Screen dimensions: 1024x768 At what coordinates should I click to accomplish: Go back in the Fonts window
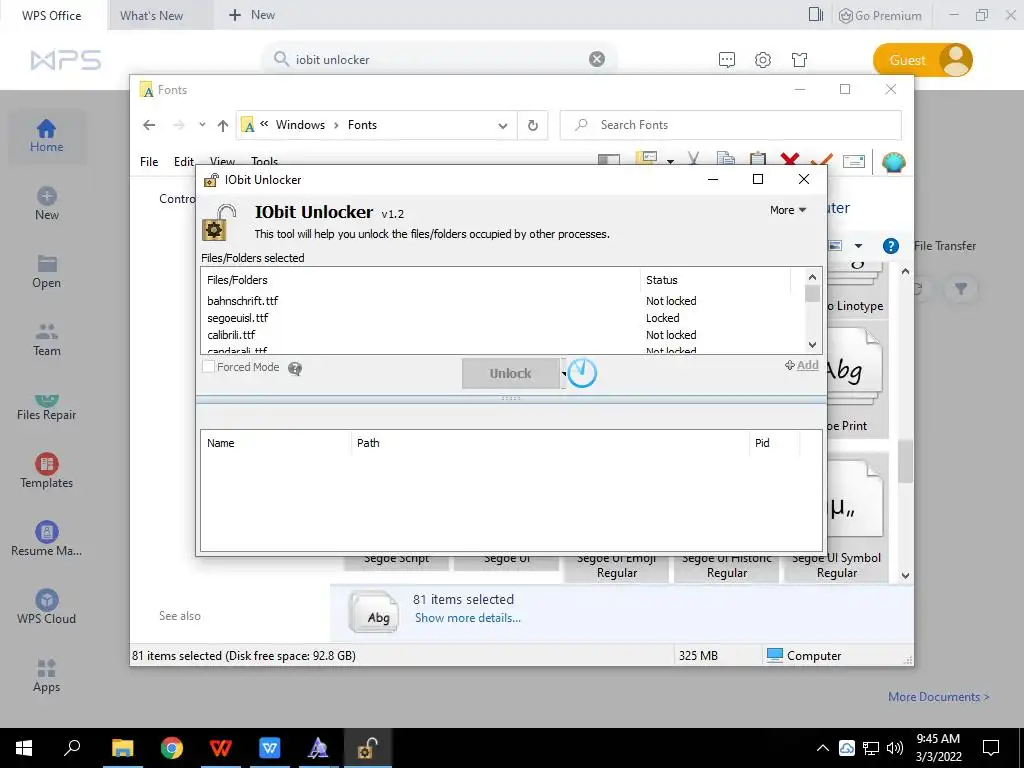(149, 125)
